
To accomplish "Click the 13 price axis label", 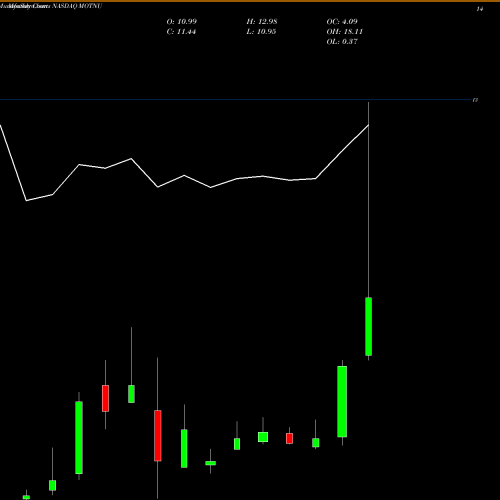I will (x=476, y=100).
